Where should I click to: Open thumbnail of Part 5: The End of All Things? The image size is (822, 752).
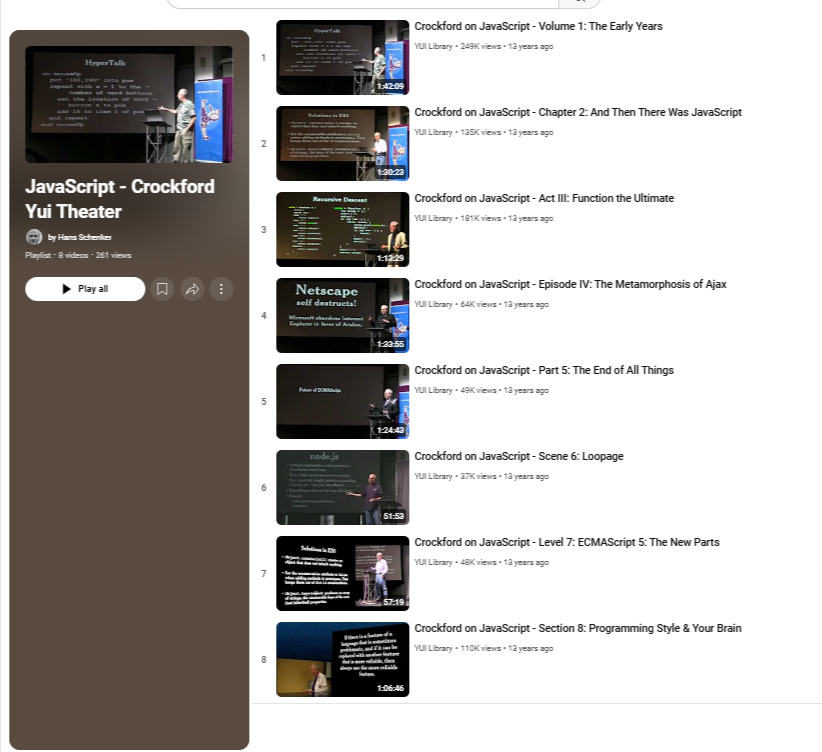tap(343, 402)
